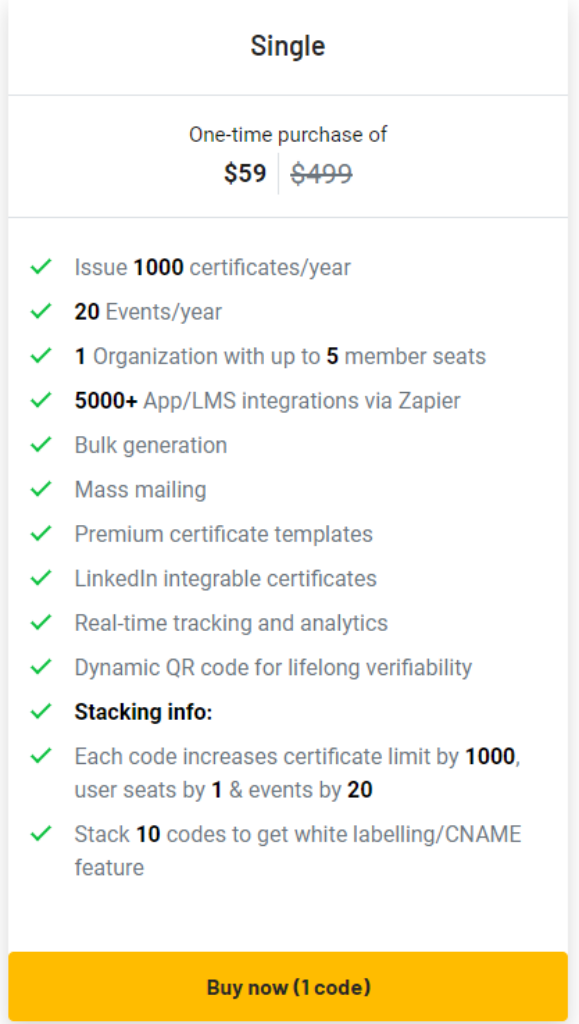Click the $59 discounted price
The height and width of the screenshot is (1024, 579).
tap(245, 174)
